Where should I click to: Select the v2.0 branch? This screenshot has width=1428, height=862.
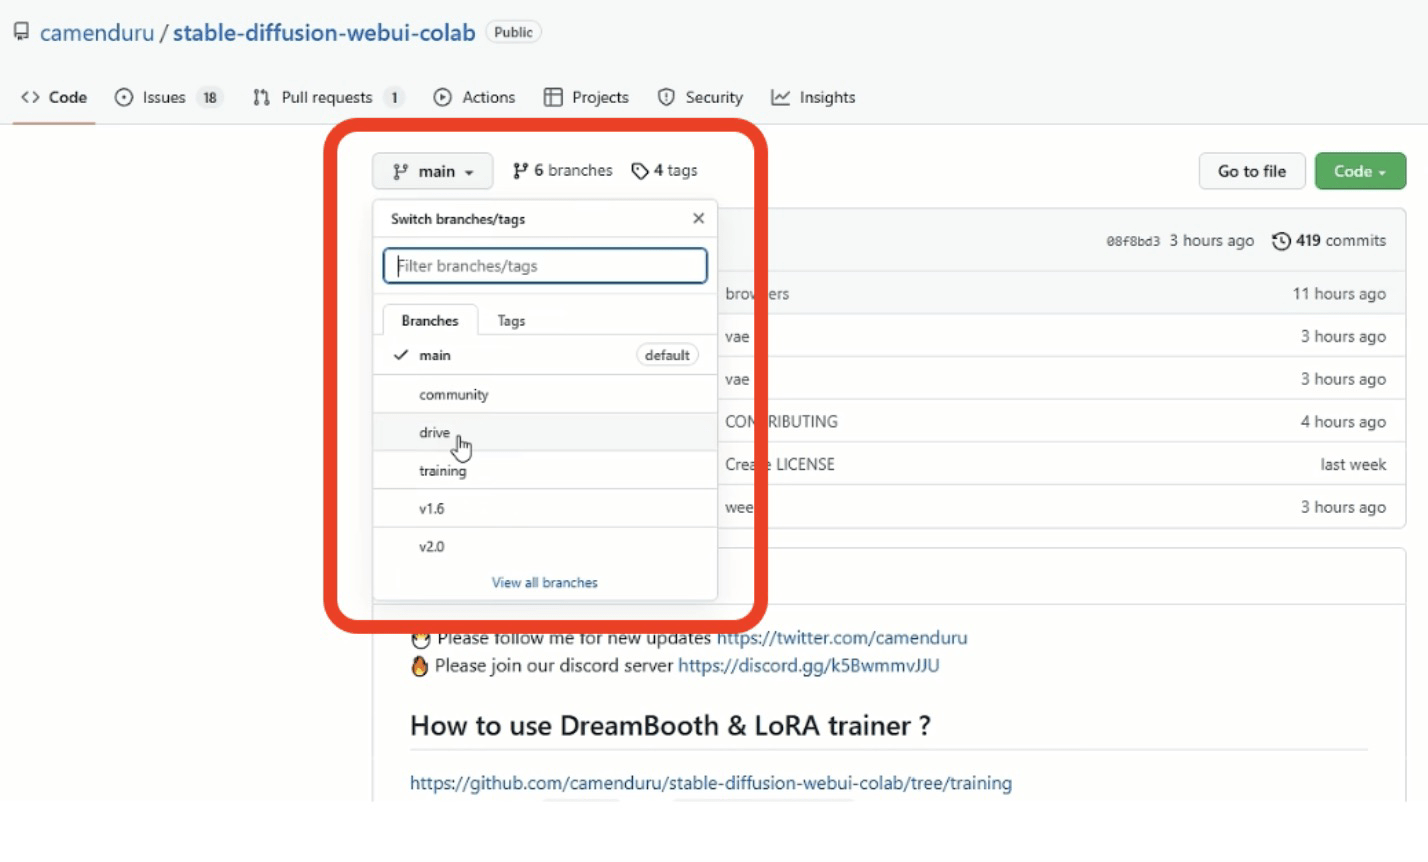[432, 547]
